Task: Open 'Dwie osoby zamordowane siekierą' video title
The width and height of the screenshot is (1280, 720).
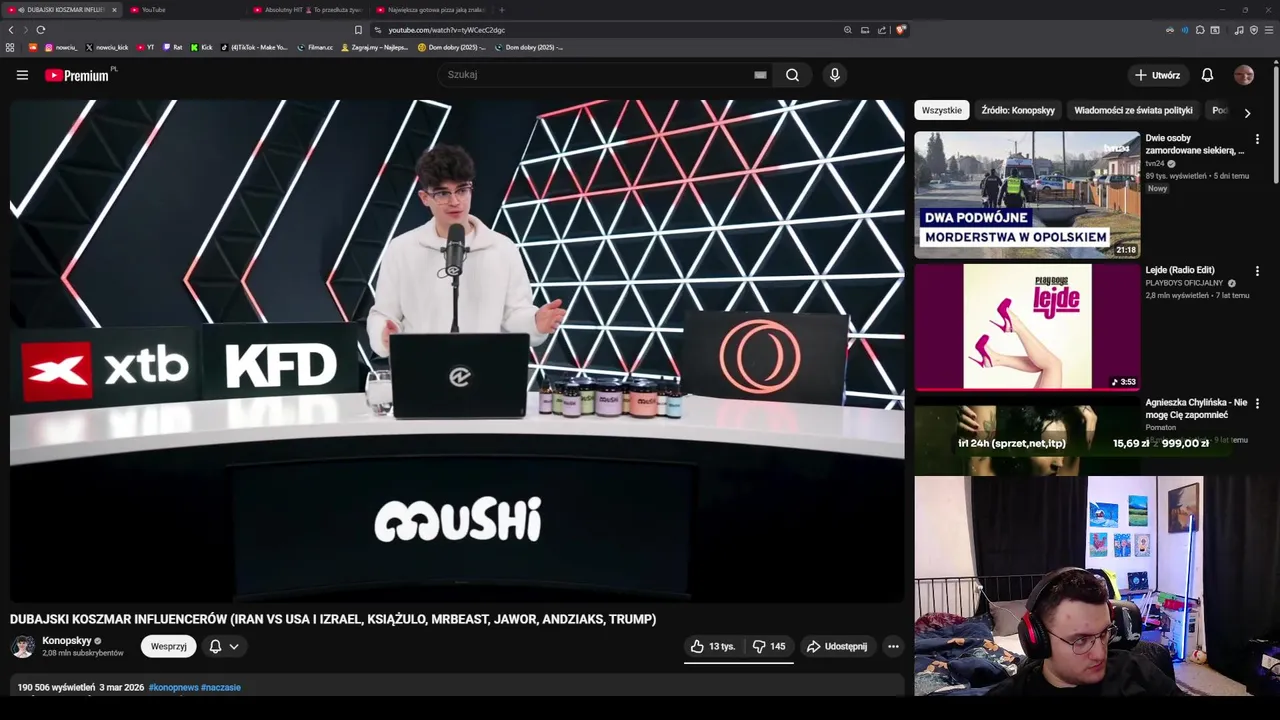Action: click(1195, 145)
